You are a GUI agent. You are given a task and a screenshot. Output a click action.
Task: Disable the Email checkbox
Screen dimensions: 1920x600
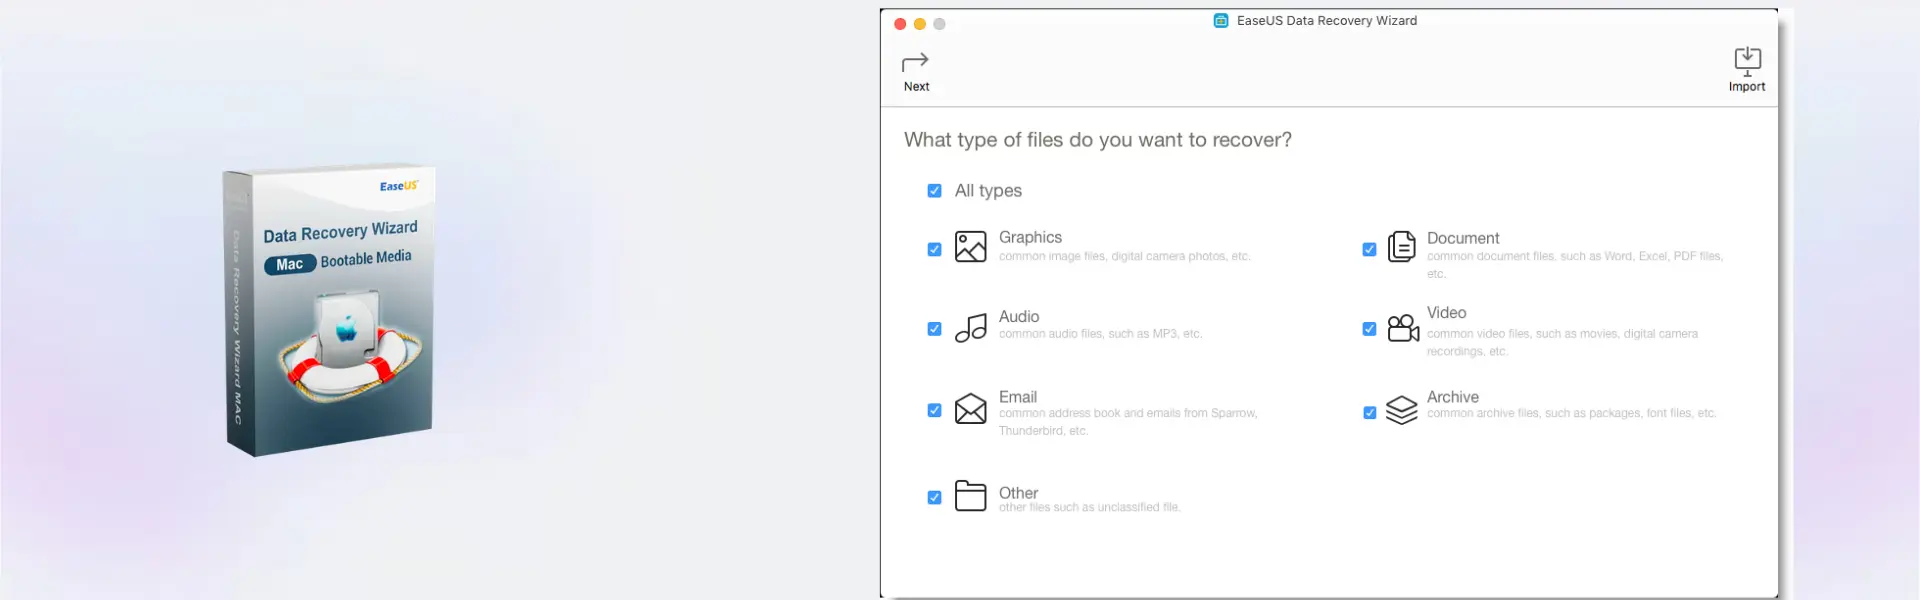[934, 410]
